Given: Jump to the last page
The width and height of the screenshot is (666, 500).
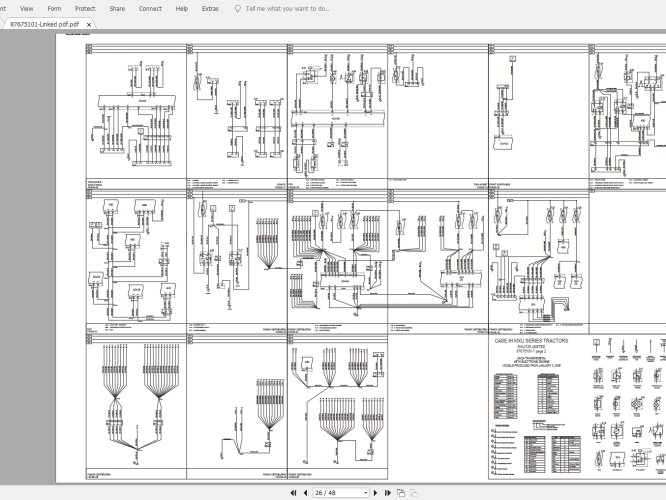Looking at the screenshot, I should click(387, 492).
